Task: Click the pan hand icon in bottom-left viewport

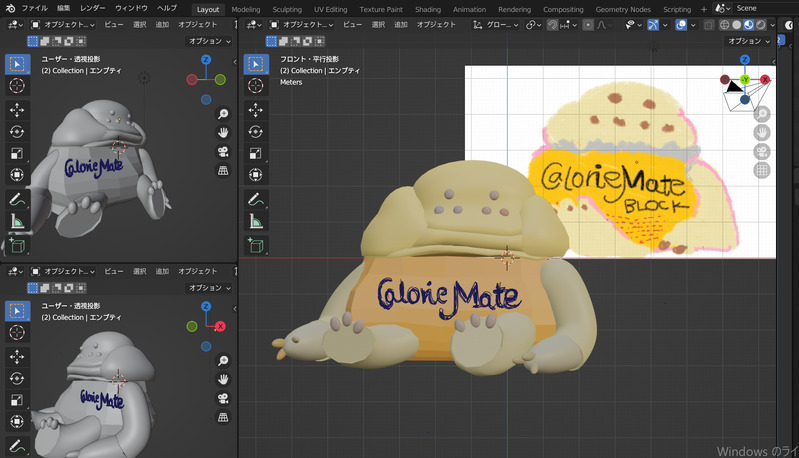Action: [x=223, y=378]
